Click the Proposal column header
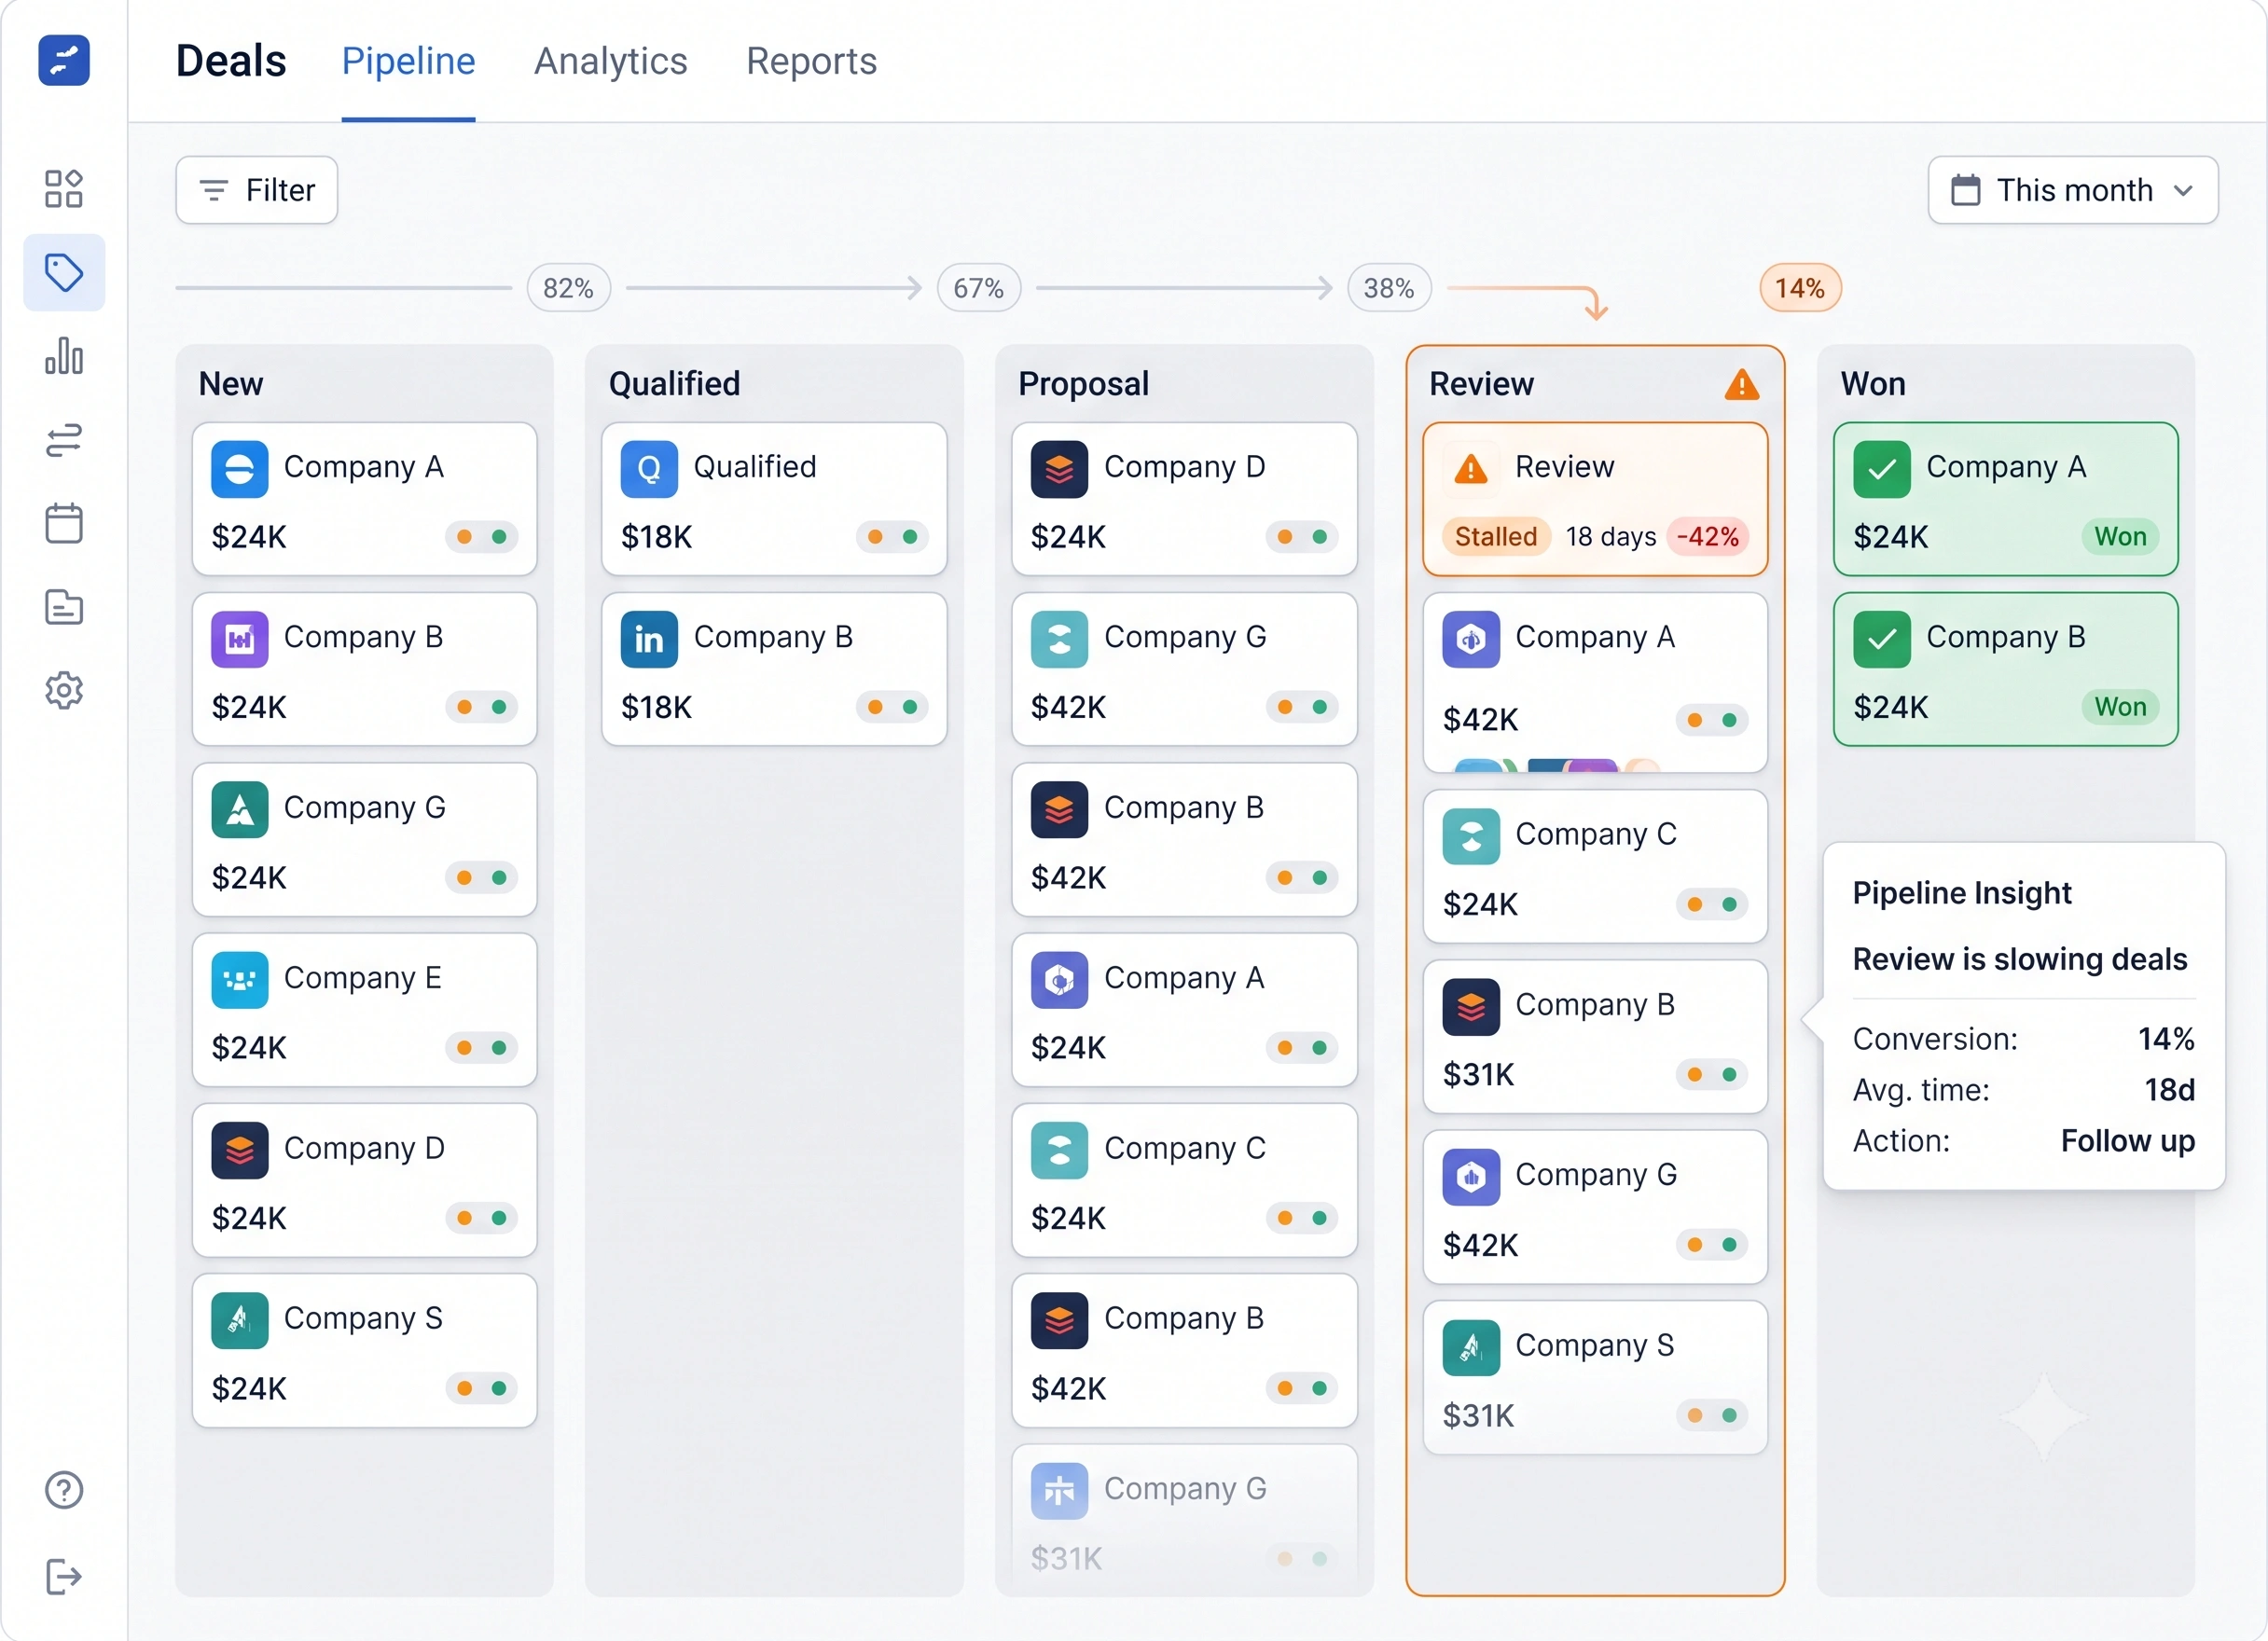2268x1641 pixels. [1084, 384]
